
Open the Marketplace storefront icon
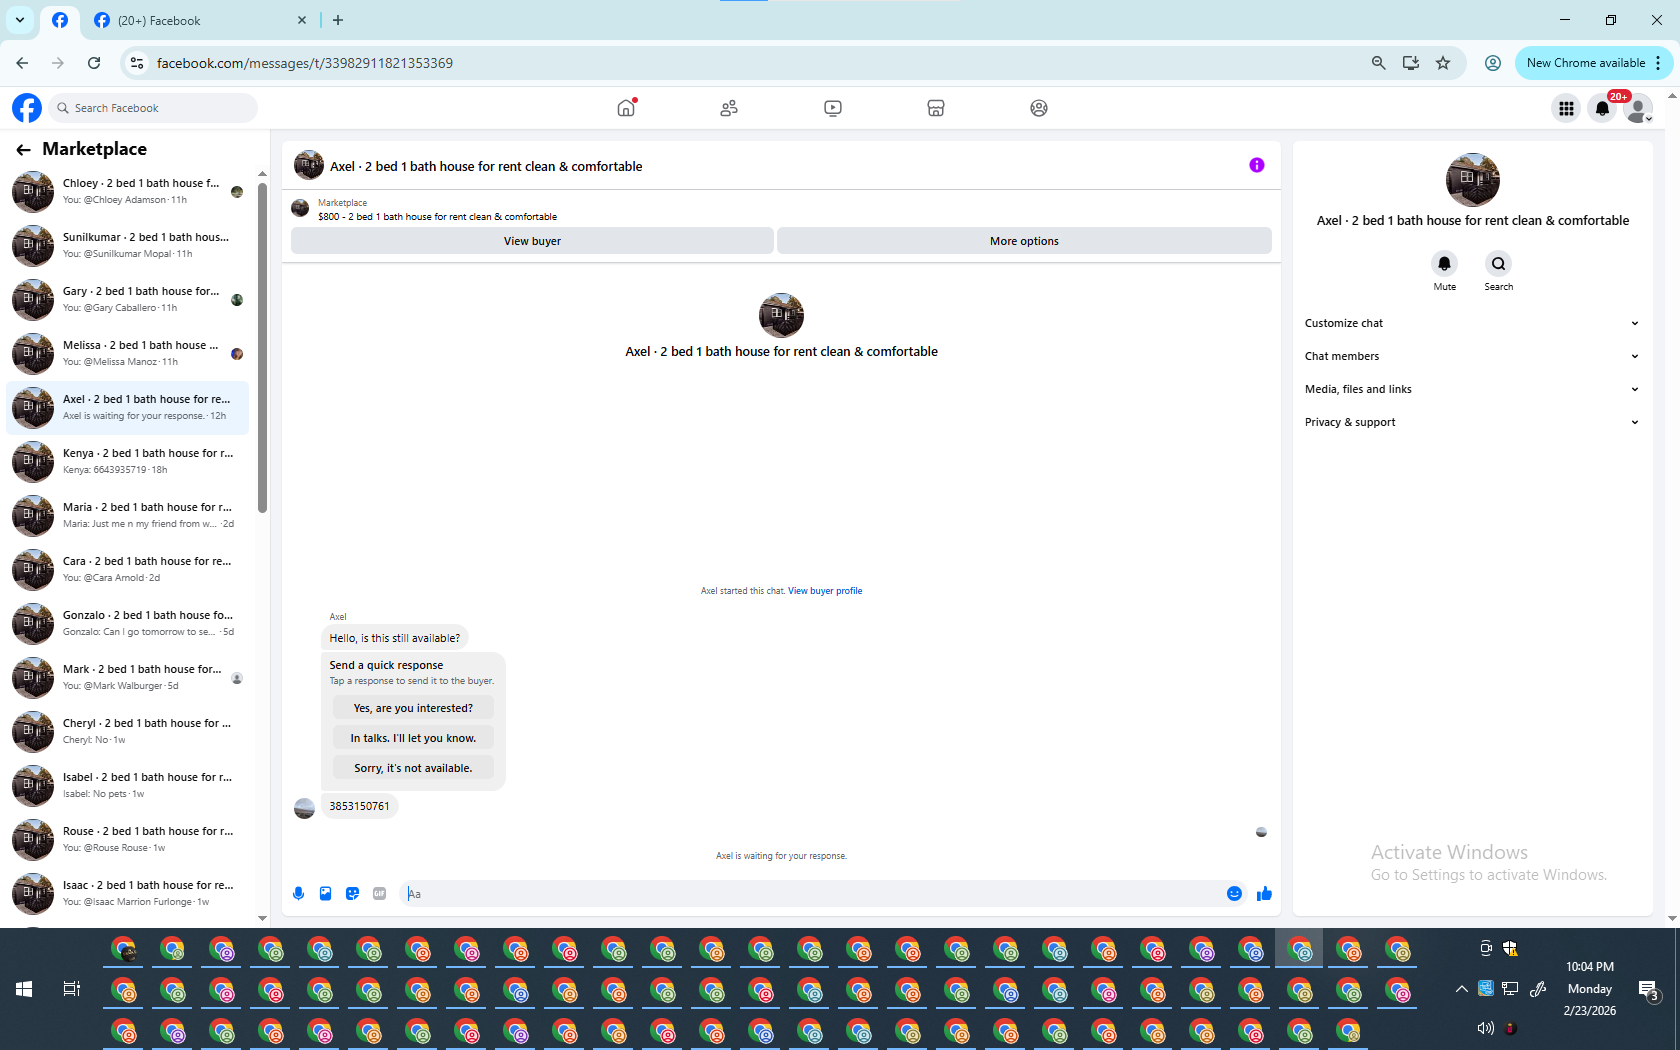point(936,108)
